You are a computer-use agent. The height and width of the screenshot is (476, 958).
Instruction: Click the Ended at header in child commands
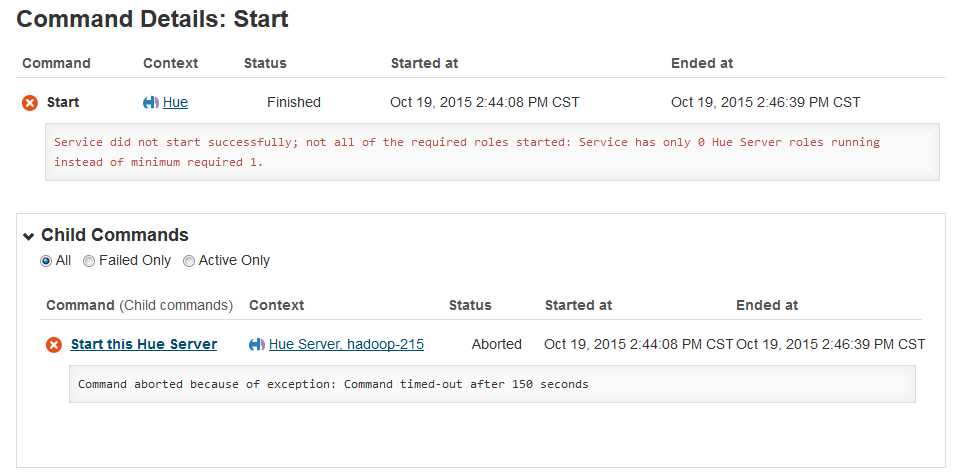tap(767, 305)
